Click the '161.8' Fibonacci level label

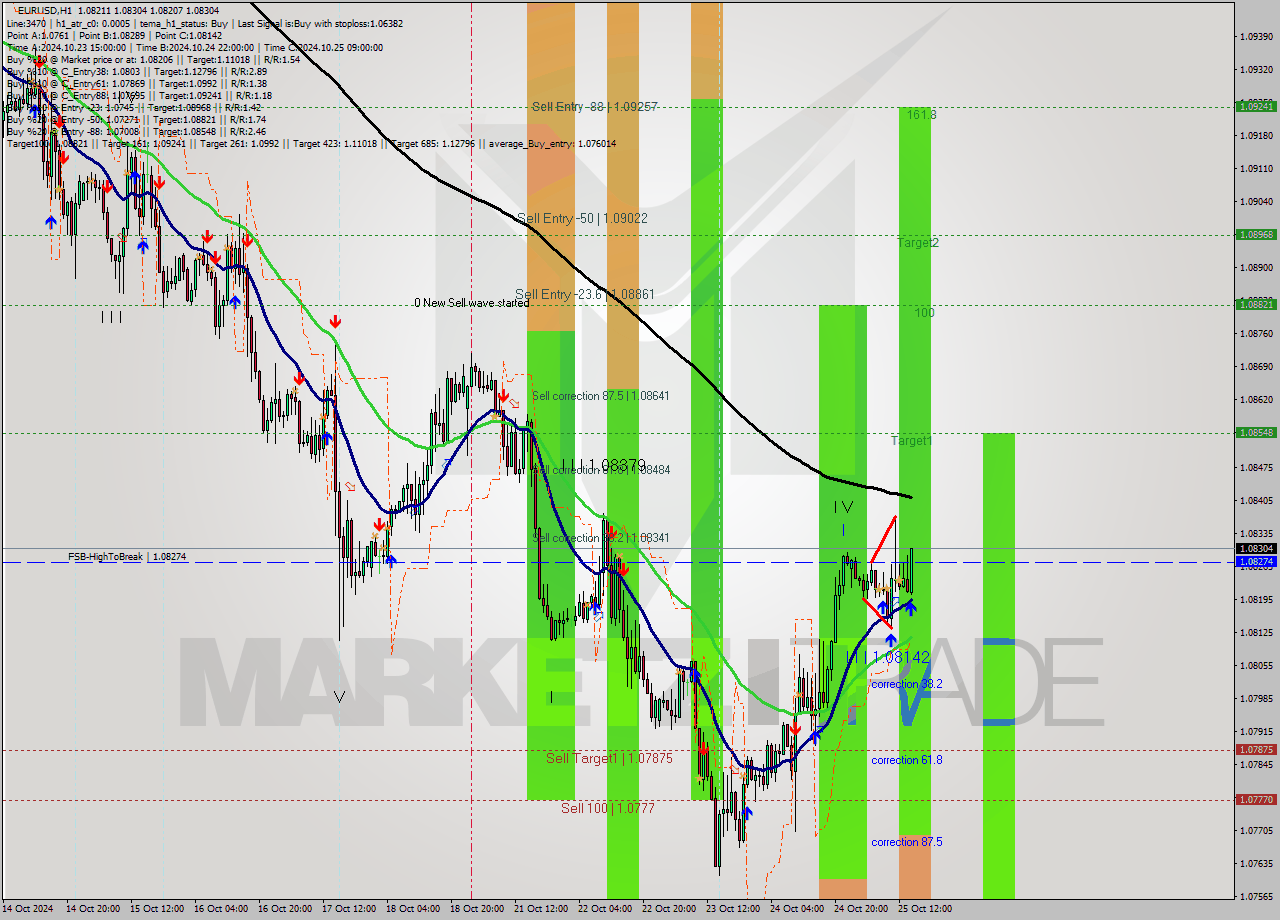(921, 115)
